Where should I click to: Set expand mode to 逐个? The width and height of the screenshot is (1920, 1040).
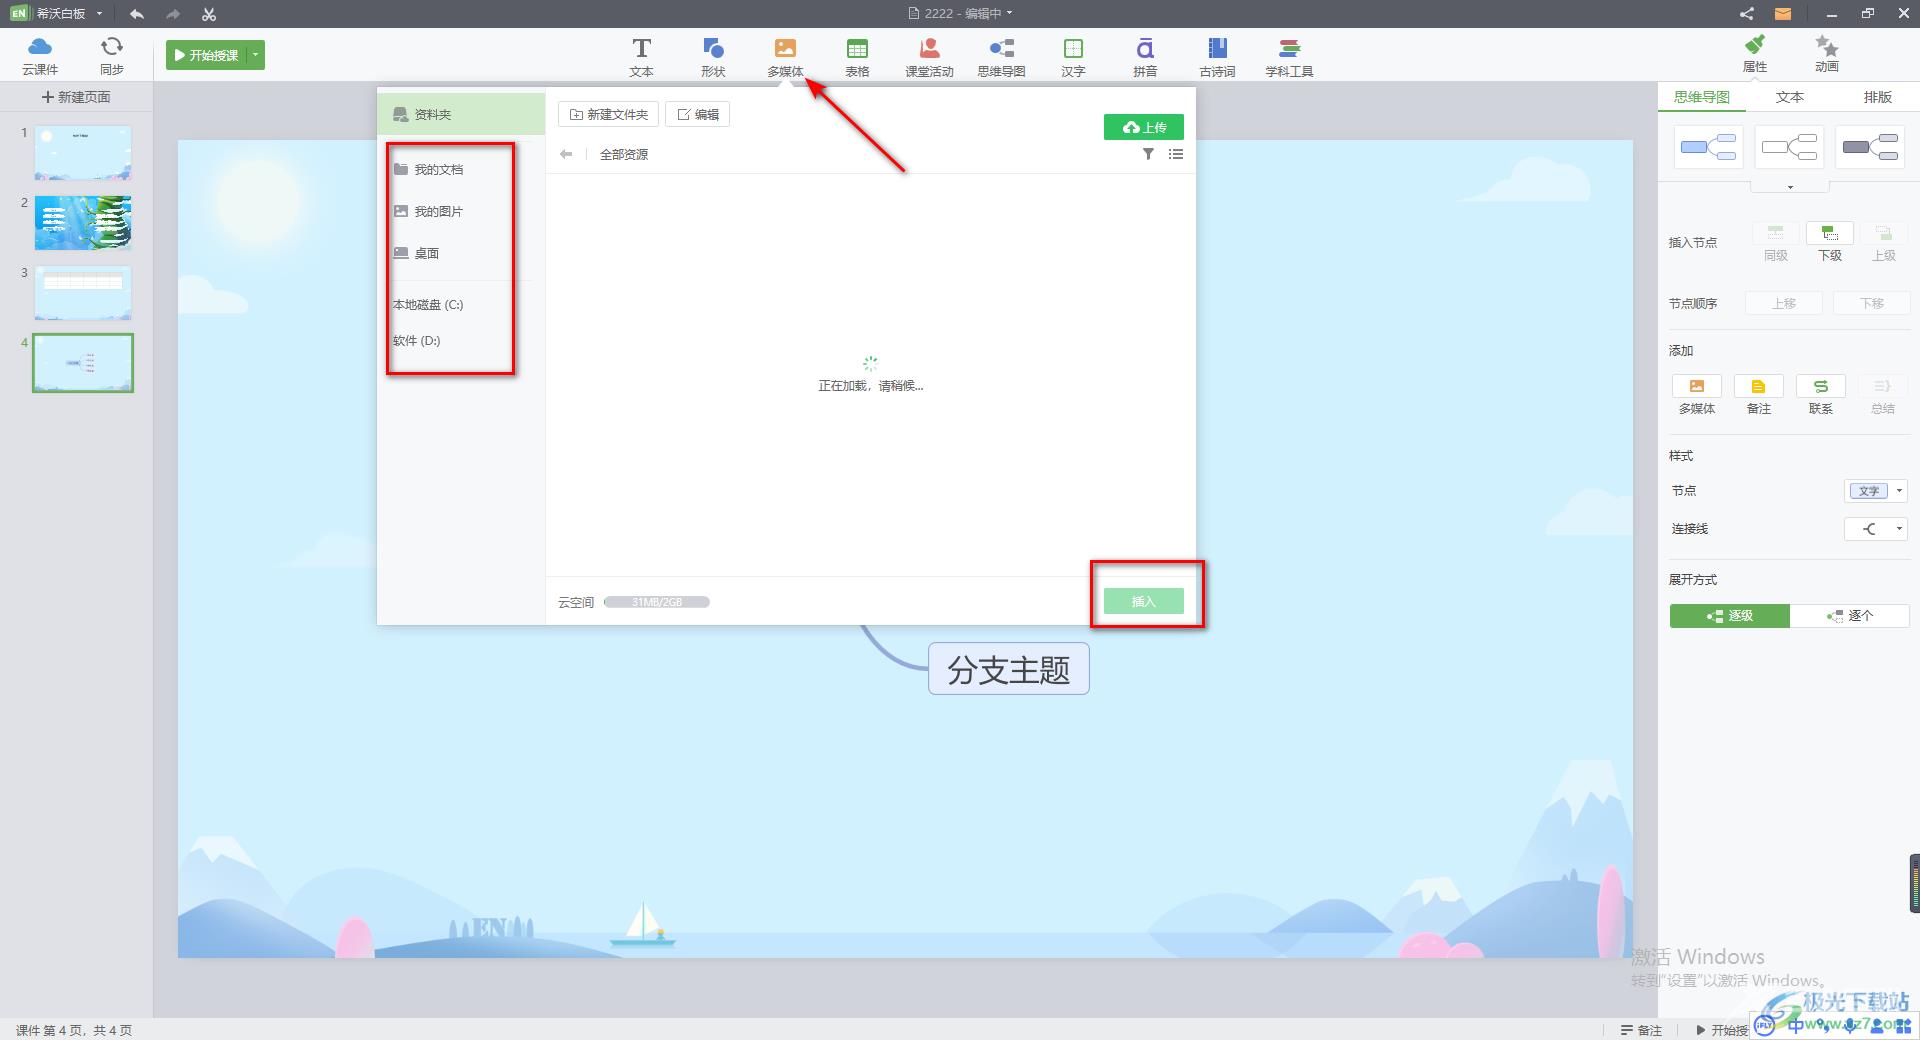tap(1849, 616)
